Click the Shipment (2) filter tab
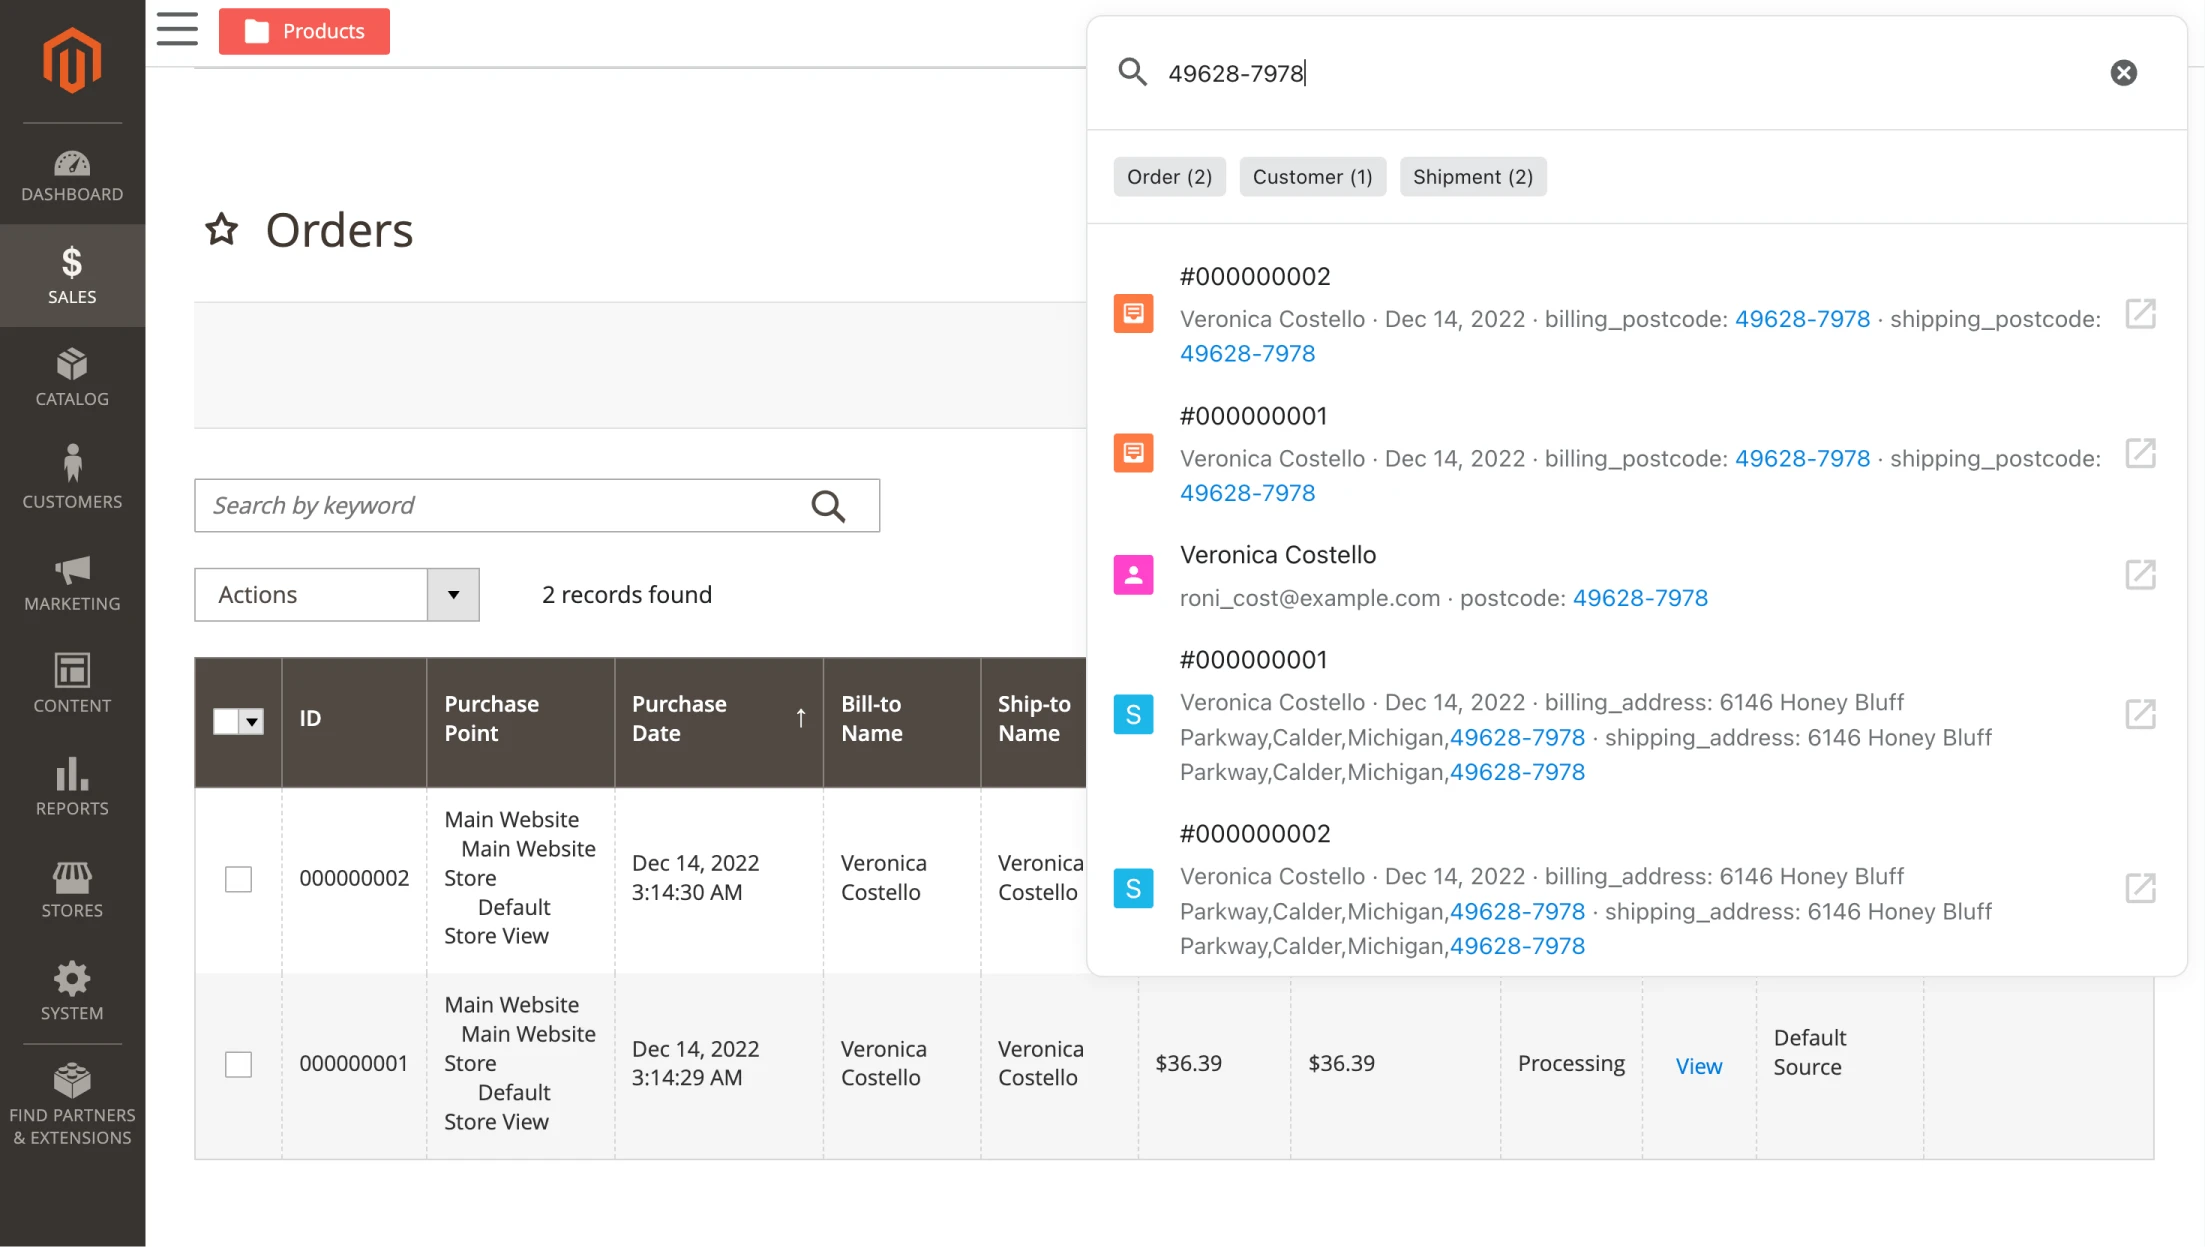Viewport: 2205px width, 1247px height. tap(1472, 176)
